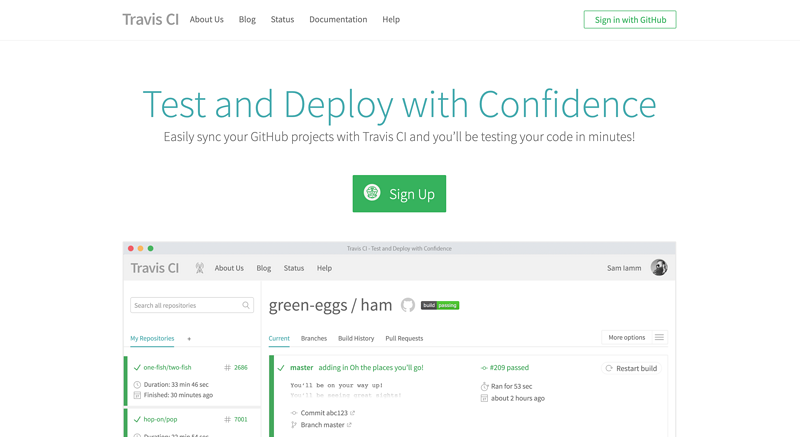The height and width of the screenshot is (437, 800).
Task: Click the broadcast tower icon in the mockup header
Action: click(199, 268)
